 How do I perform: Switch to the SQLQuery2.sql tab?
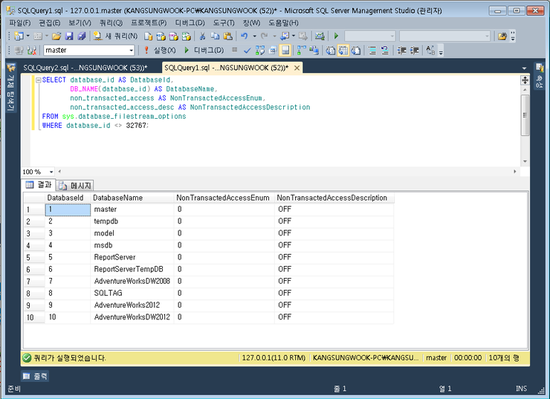[x=85, y=68]
